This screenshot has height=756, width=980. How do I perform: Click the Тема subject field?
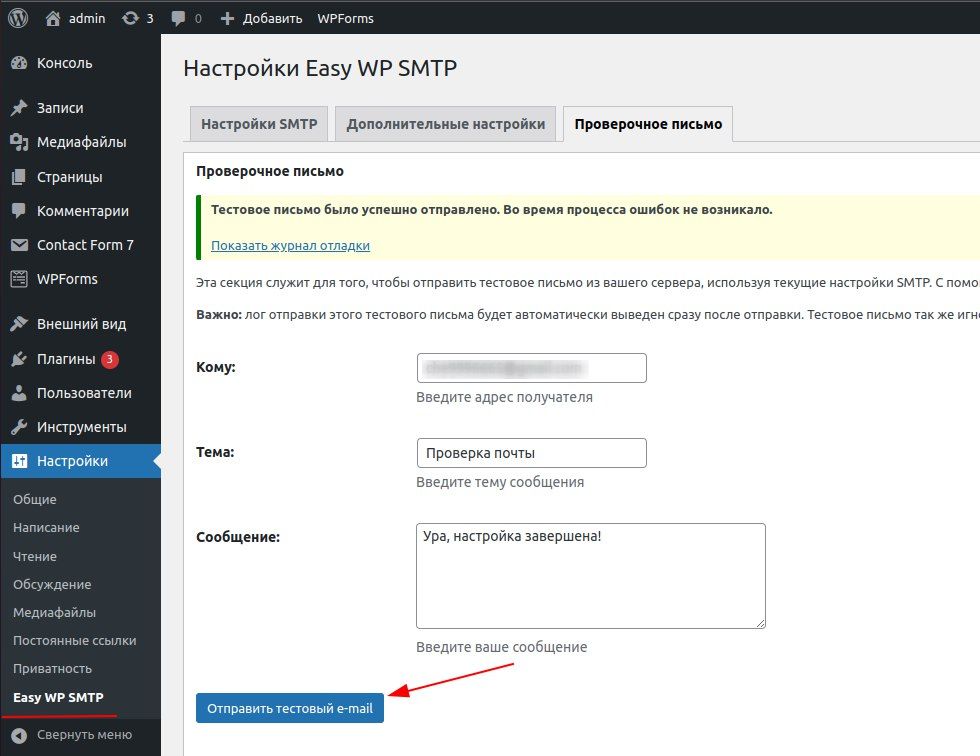531,453
